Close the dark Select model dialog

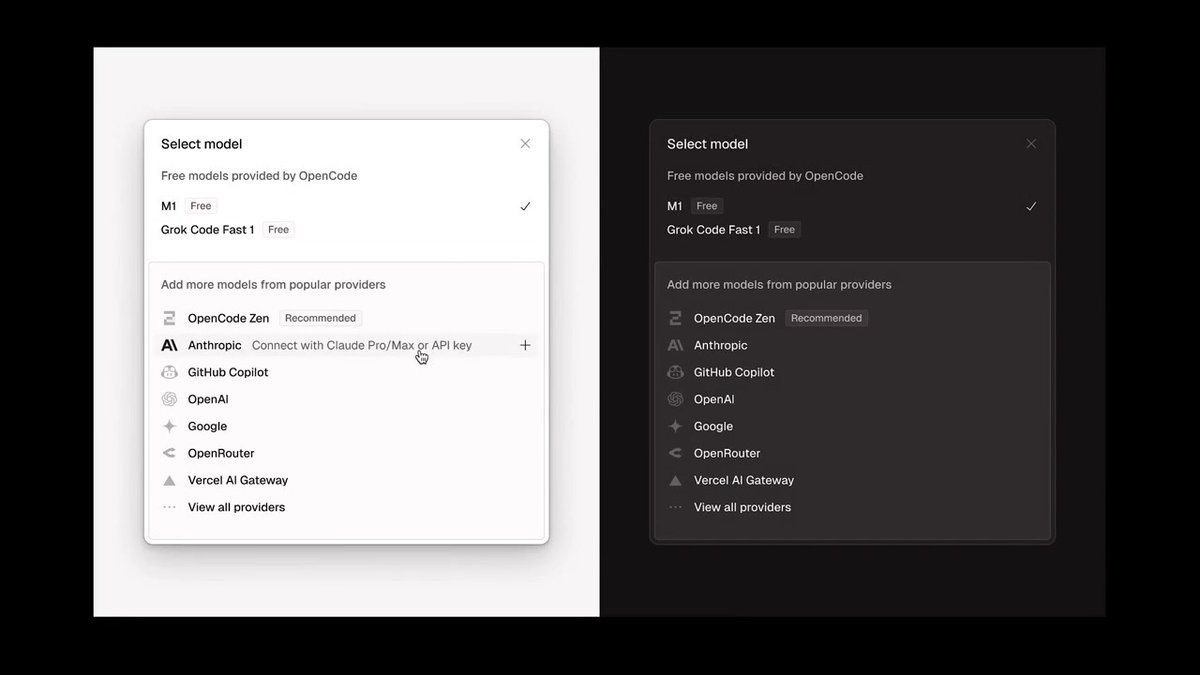[x=1031, y=144]
